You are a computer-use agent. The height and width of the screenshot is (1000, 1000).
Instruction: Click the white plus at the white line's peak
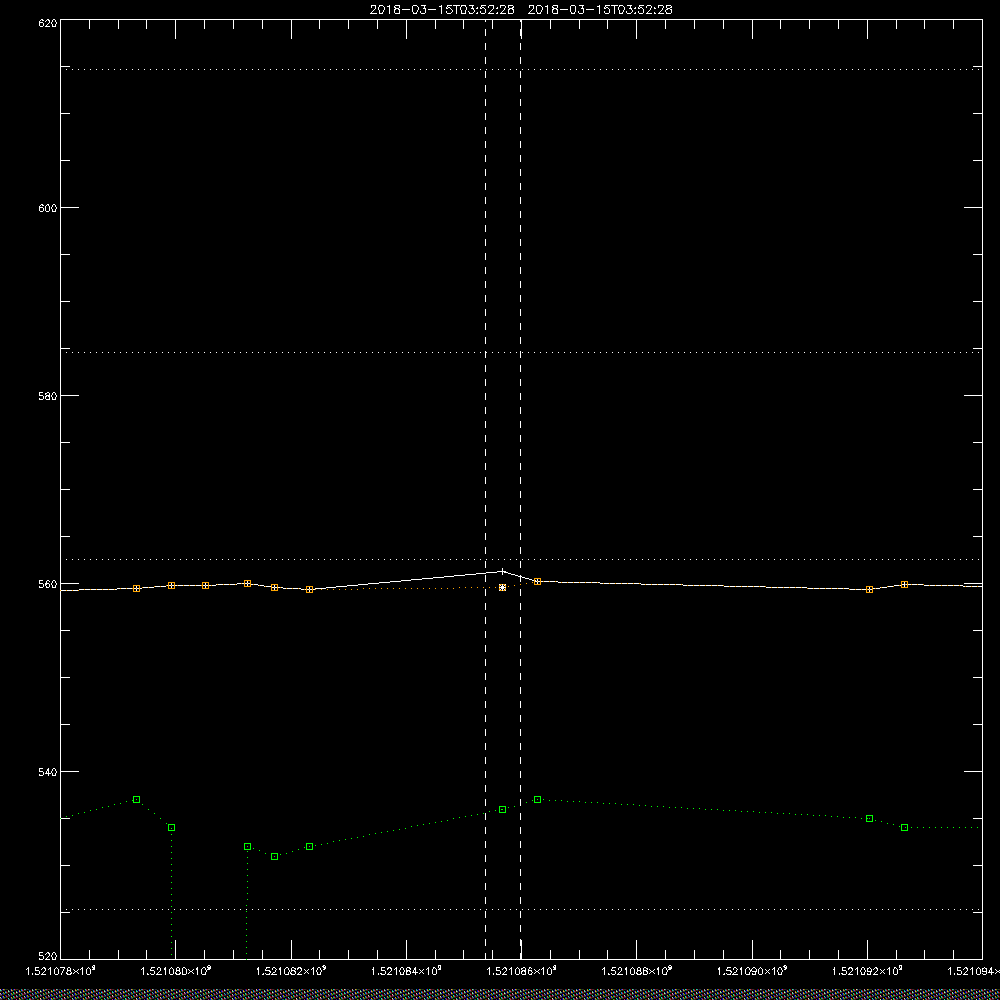[x=503, y=571]
